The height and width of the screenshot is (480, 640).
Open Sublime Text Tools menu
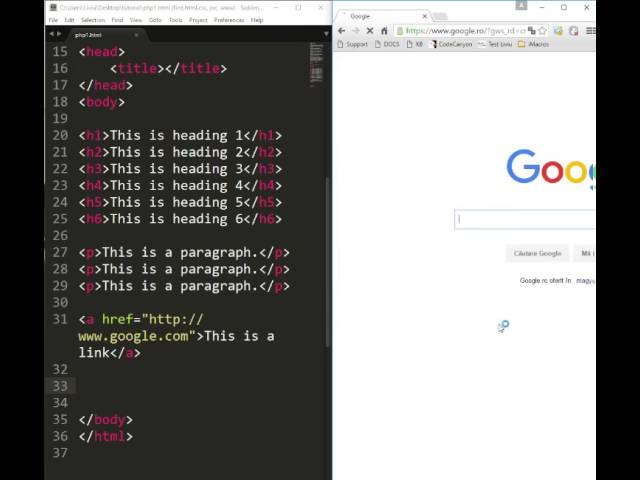[x=176, y=20]
